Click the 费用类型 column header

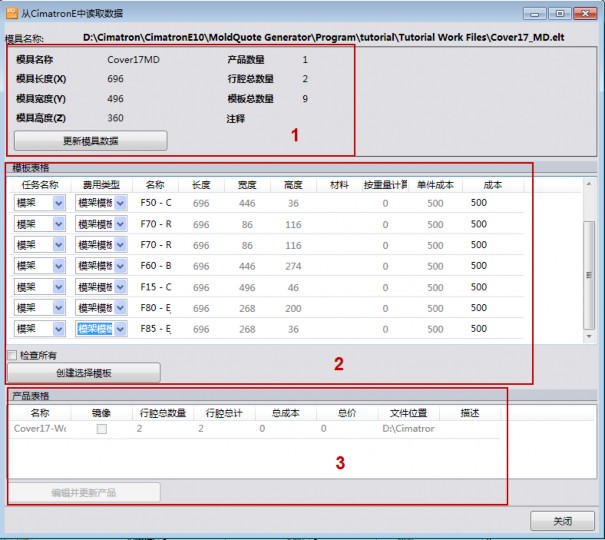(101, 185)
